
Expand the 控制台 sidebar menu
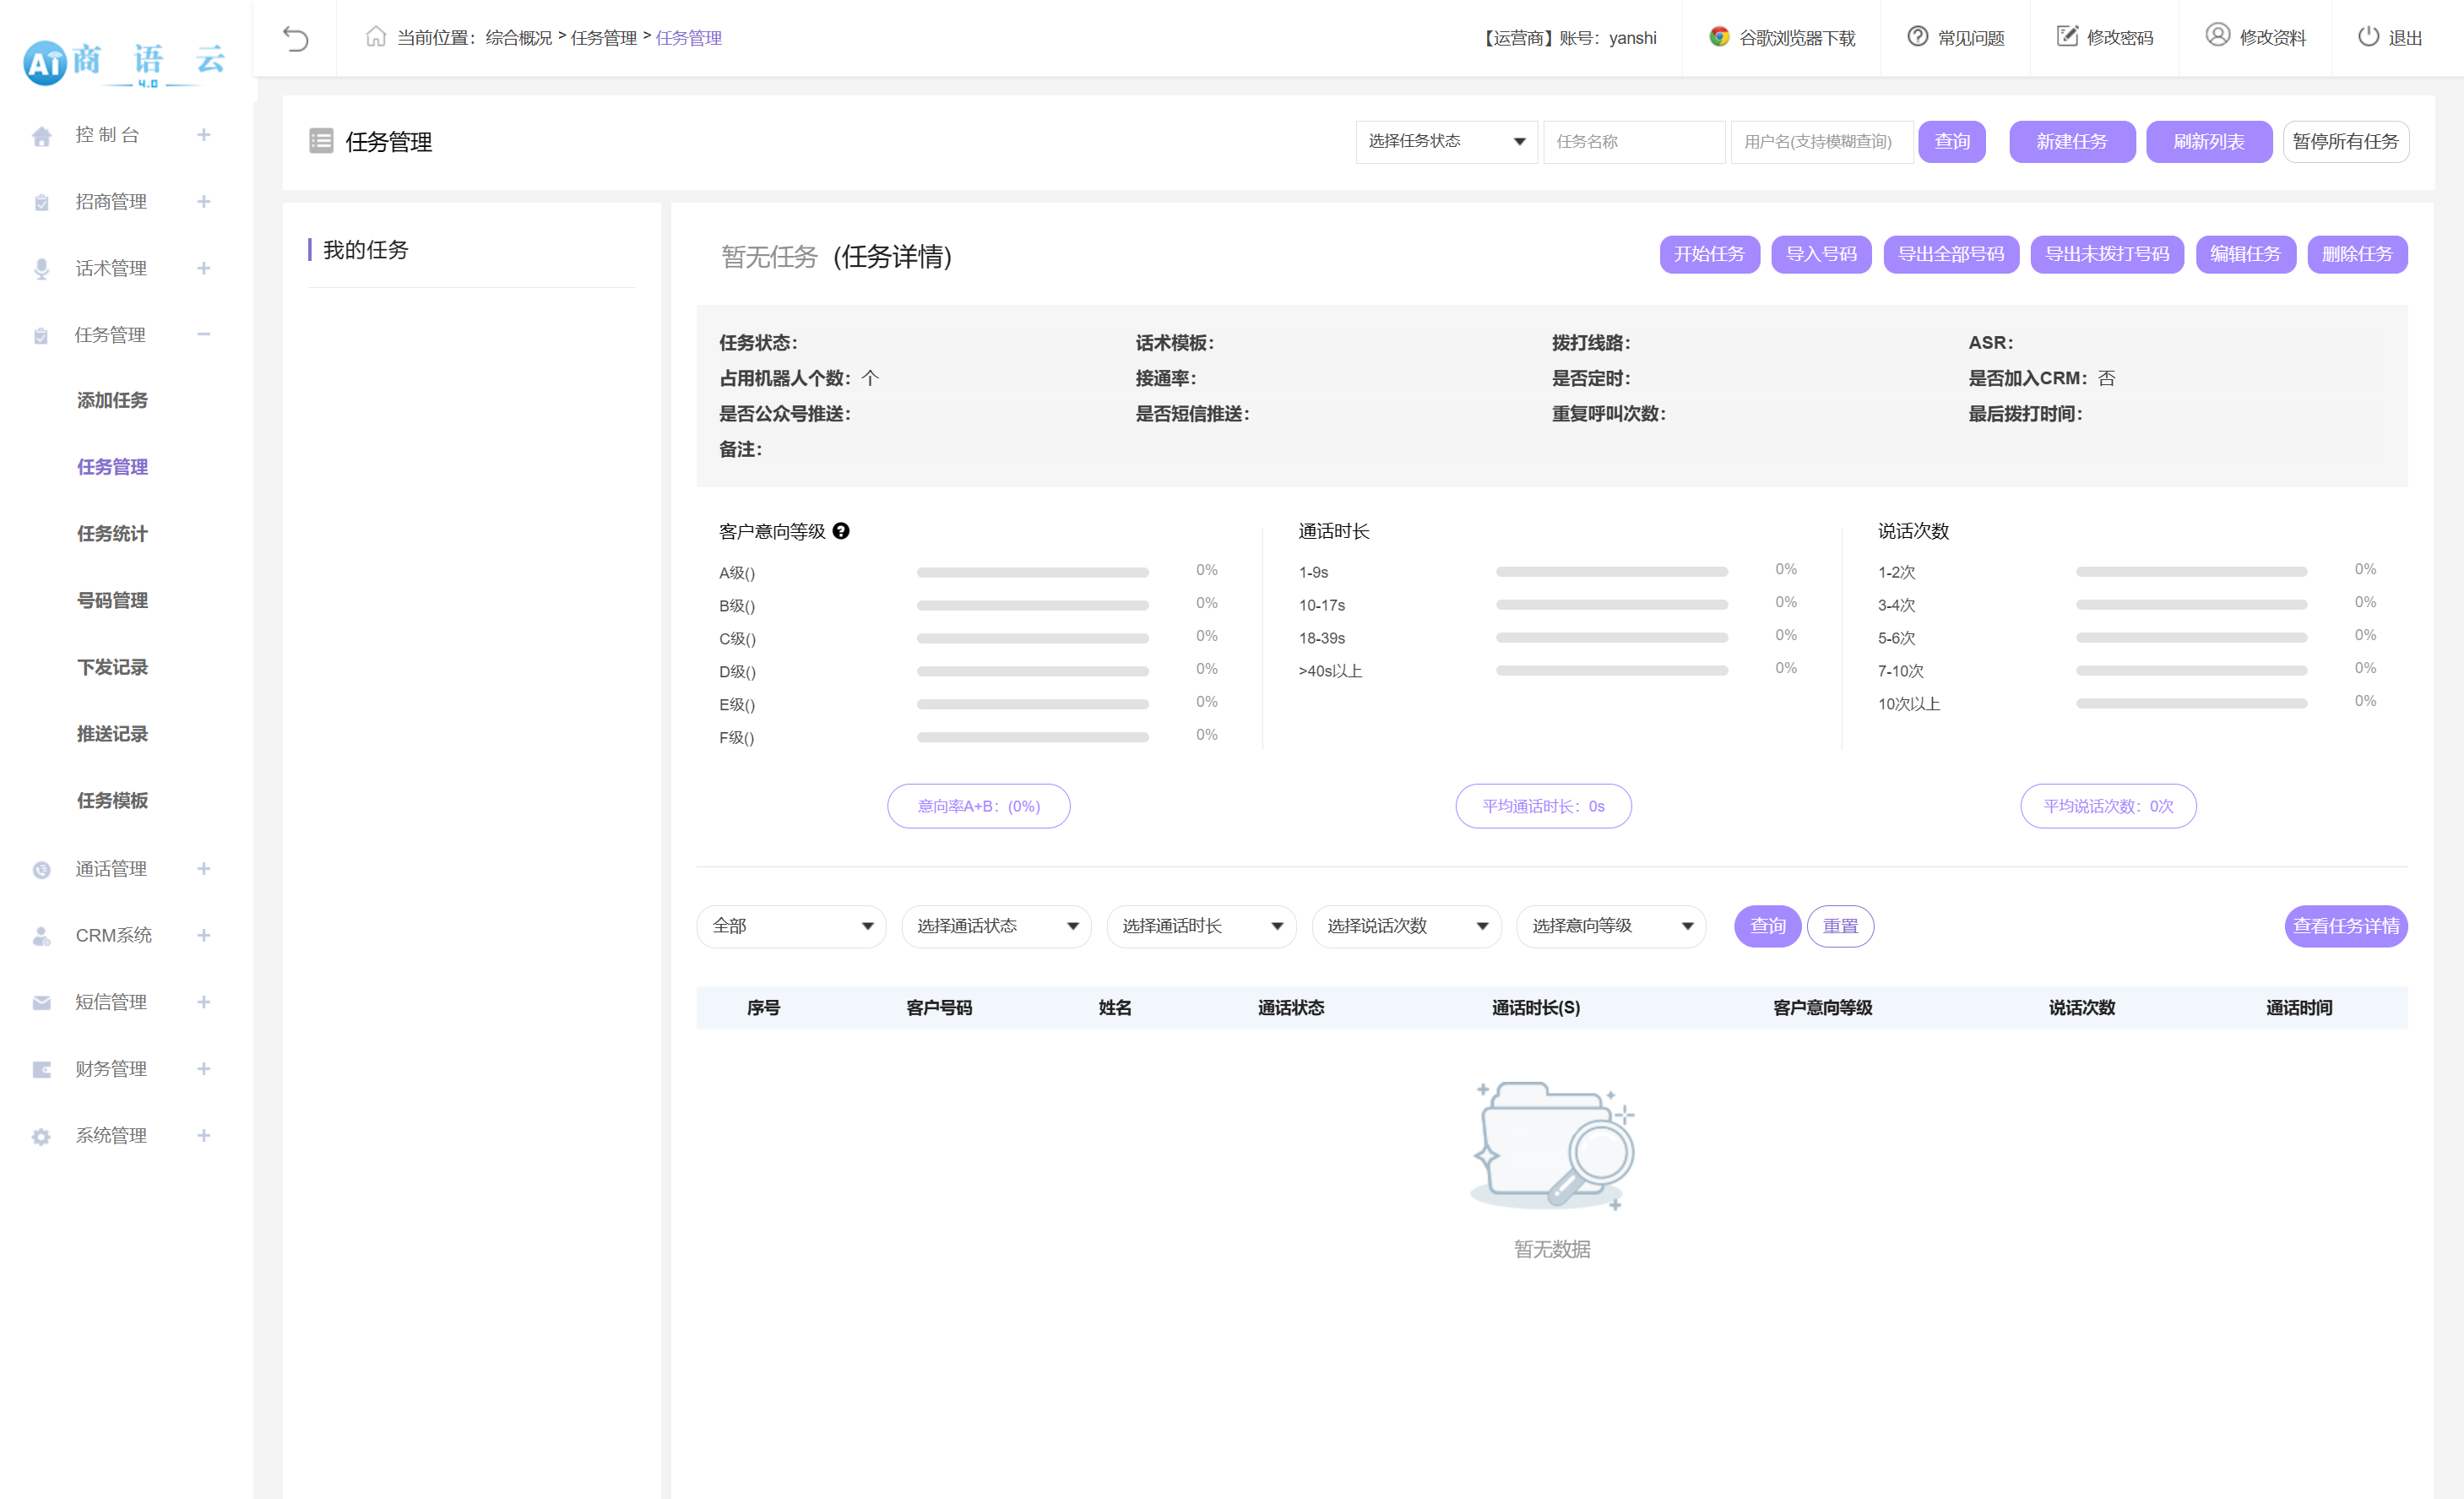pyautogui.click(x=203, y=135)
